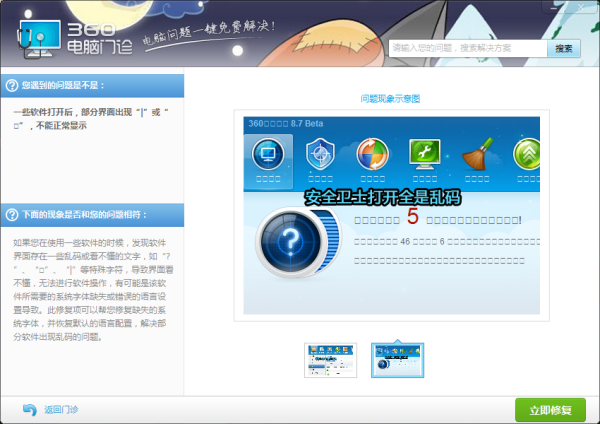Select the first preview thumbnail

tap(331, 360)
